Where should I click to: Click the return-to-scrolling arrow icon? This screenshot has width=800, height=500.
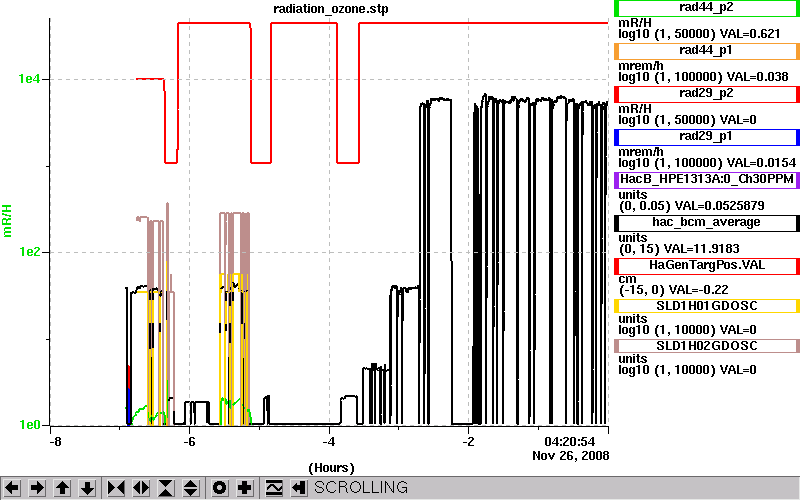pos(298,488)
